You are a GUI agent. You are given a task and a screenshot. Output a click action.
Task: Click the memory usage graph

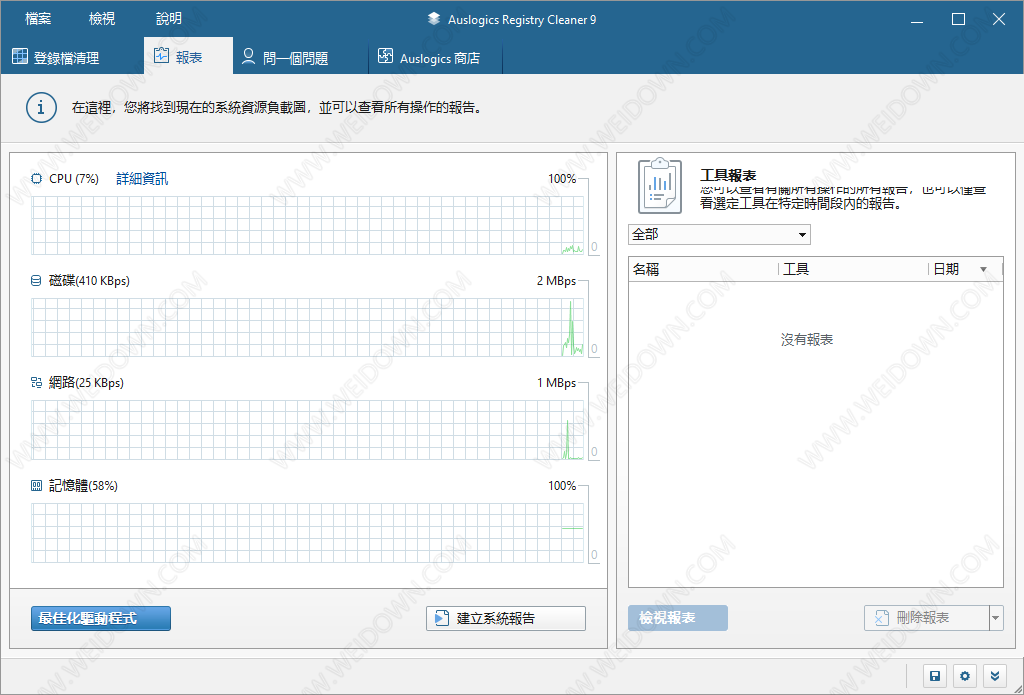pyautogui.click(x=308, y=533)
